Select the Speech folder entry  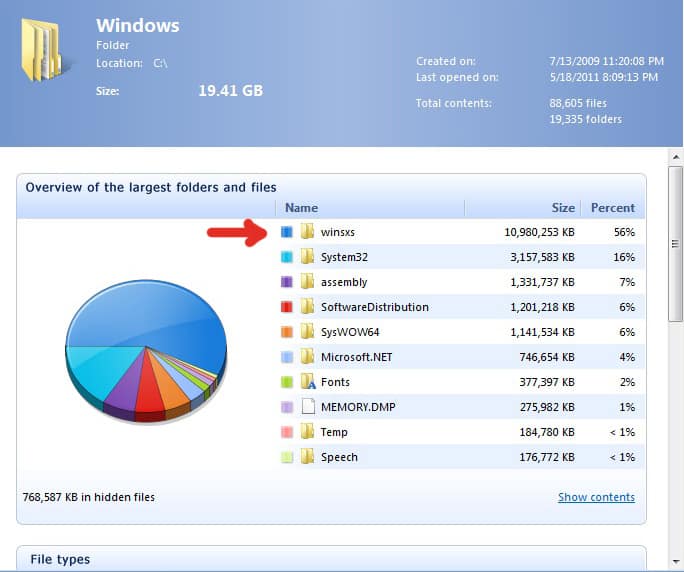tap(338, 457)
